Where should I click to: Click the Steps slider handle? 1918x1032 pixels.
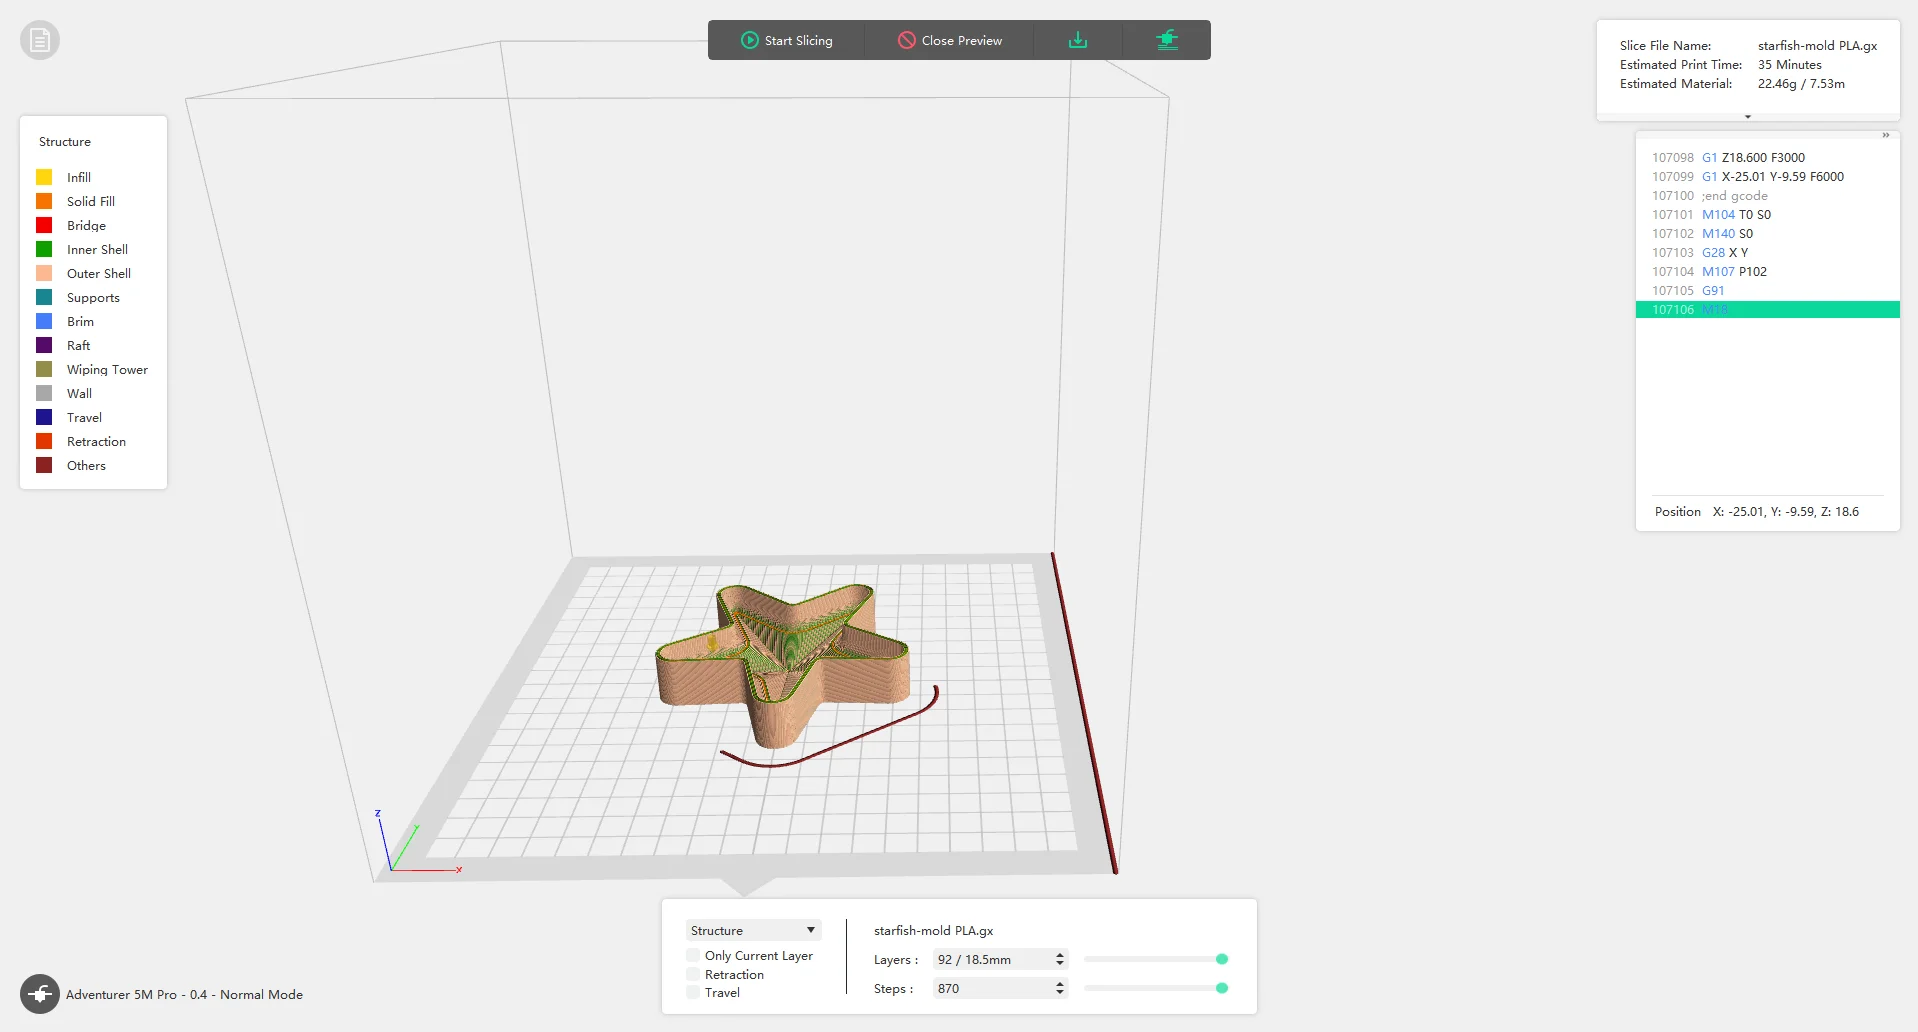coord(1222,988)
